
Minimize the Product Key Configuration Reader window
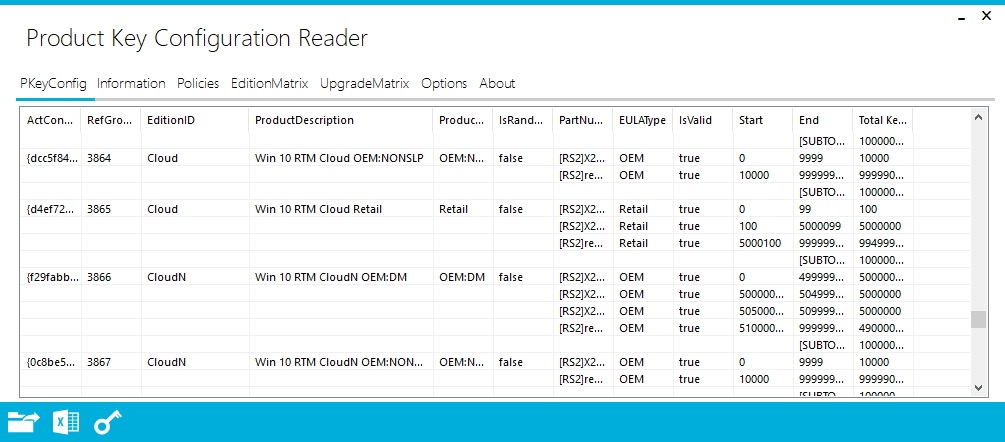(961, 19)
